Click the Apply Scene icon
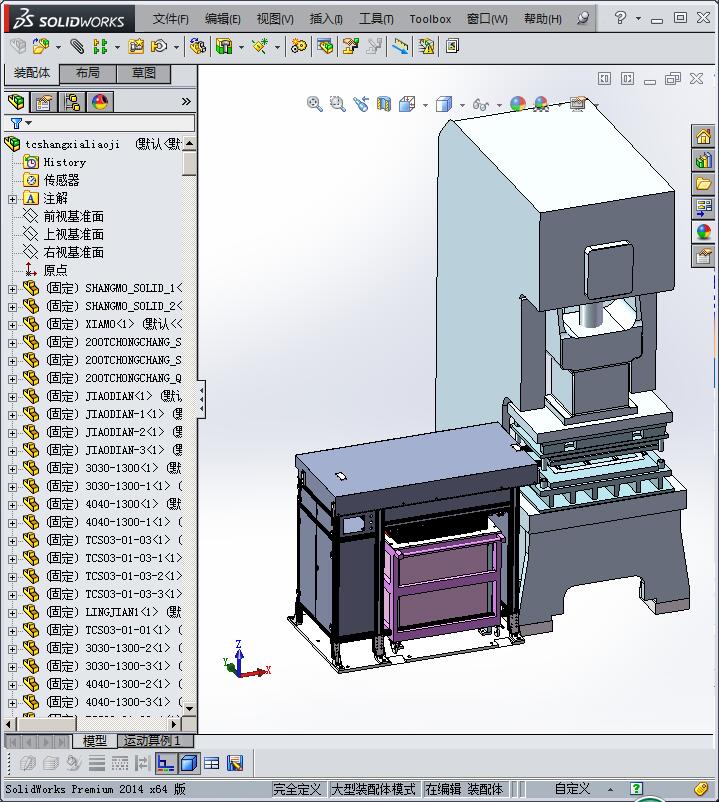Image resolution: width=719 pixels, height=802 pixels. tap(541, 104)
